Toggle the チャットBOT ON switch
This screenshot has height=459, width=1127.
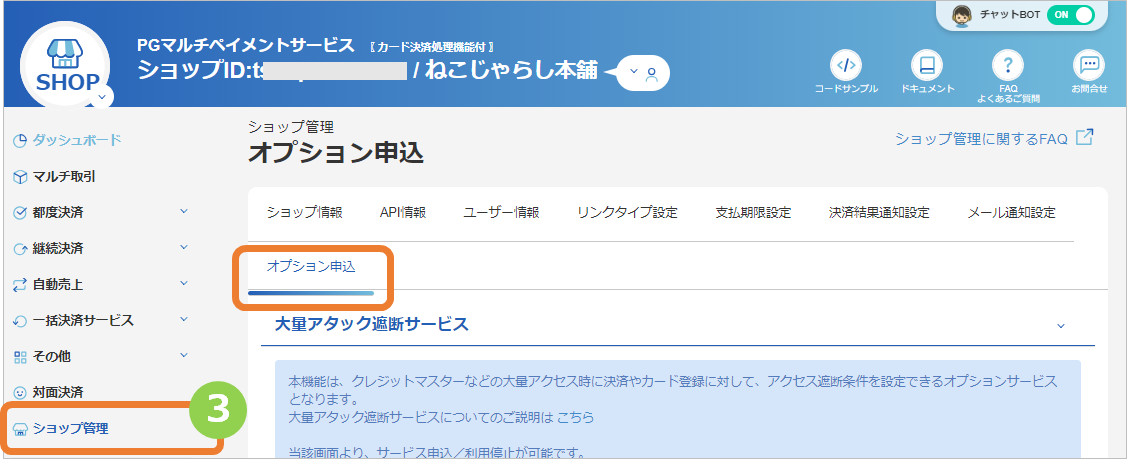1071,14
